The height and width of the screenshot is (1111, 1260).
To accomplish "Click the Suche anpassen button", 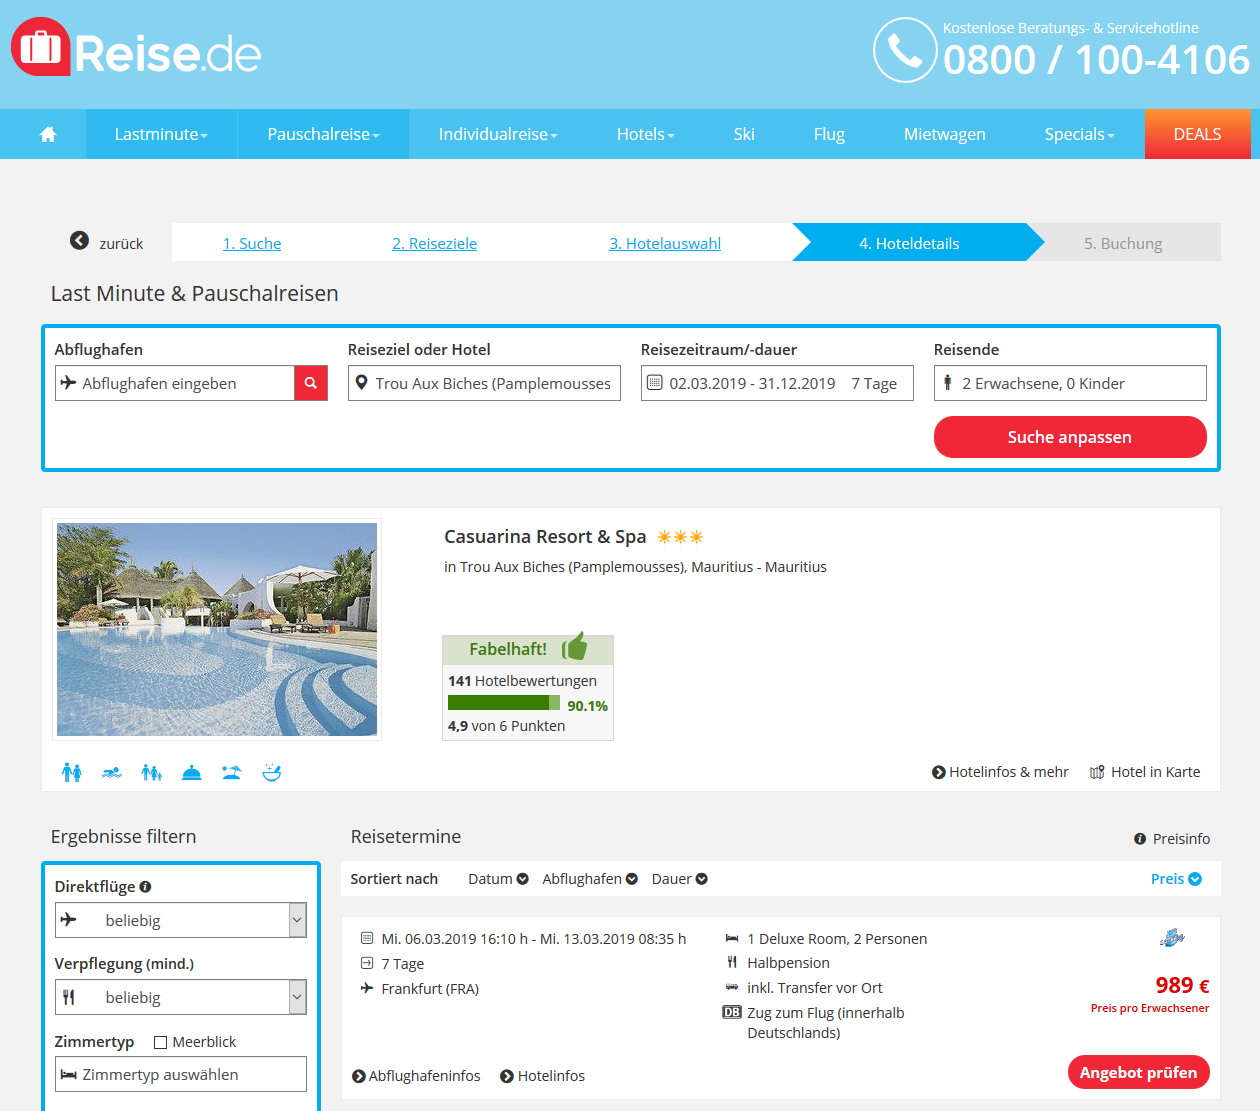I will 1070,437.
